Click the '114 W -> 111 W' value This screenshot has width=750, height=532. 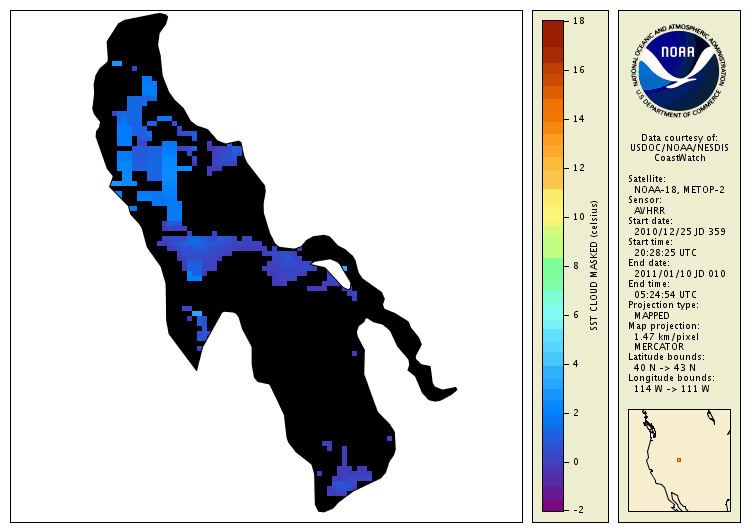point(672,388)
